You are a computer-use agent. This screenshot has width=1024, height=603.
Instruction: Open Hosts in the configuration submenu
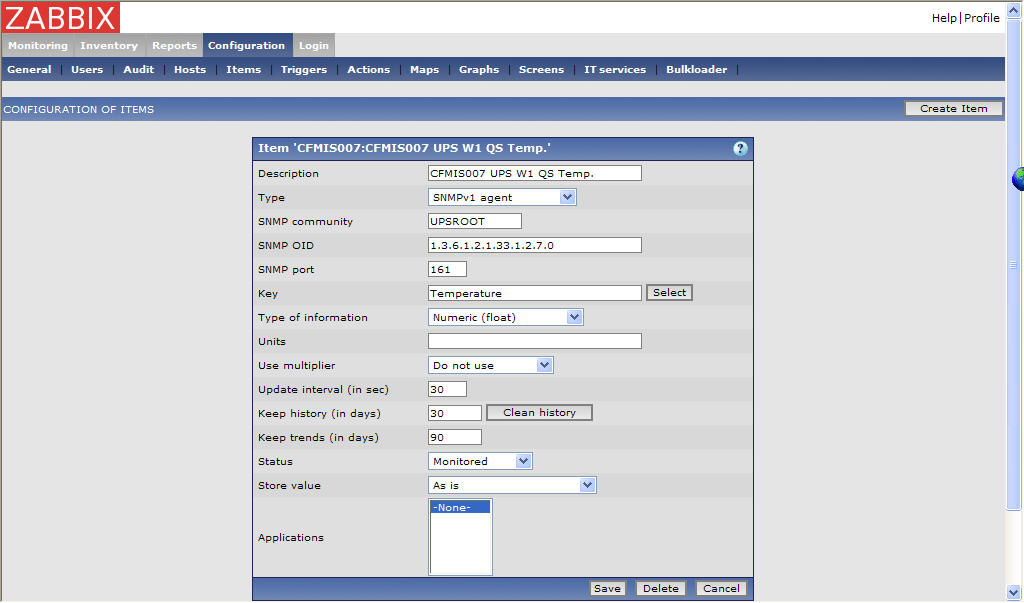pos(190,70)
